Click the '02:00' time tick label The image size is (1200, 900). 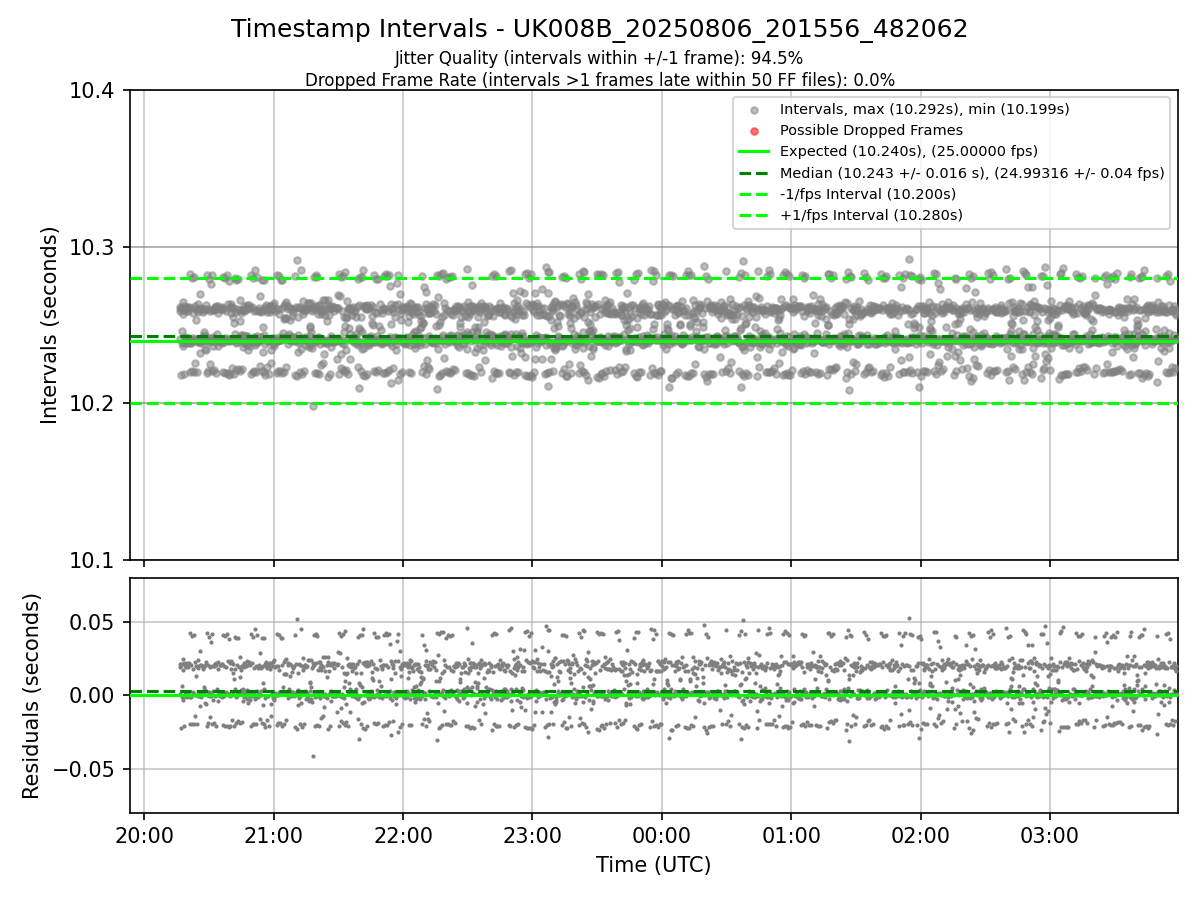pos(920,834)
